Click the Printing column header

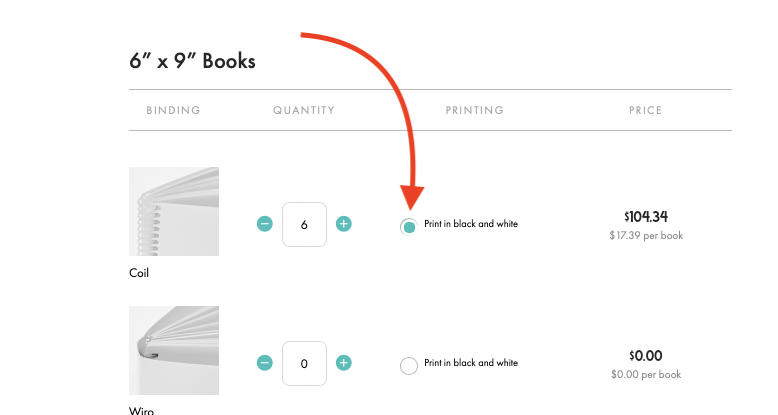[x=474, y=110]
